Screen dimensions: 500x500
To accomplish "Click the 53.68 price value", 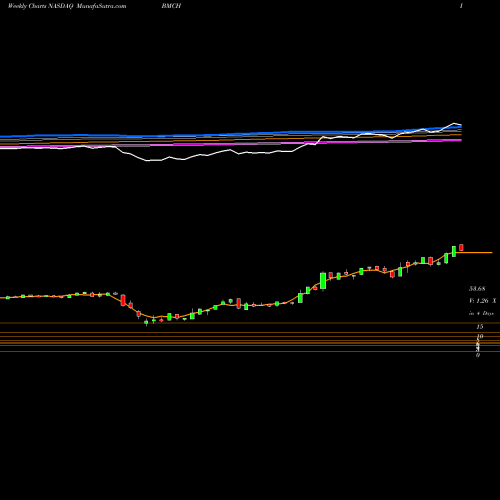I will [x=477, y=289].
